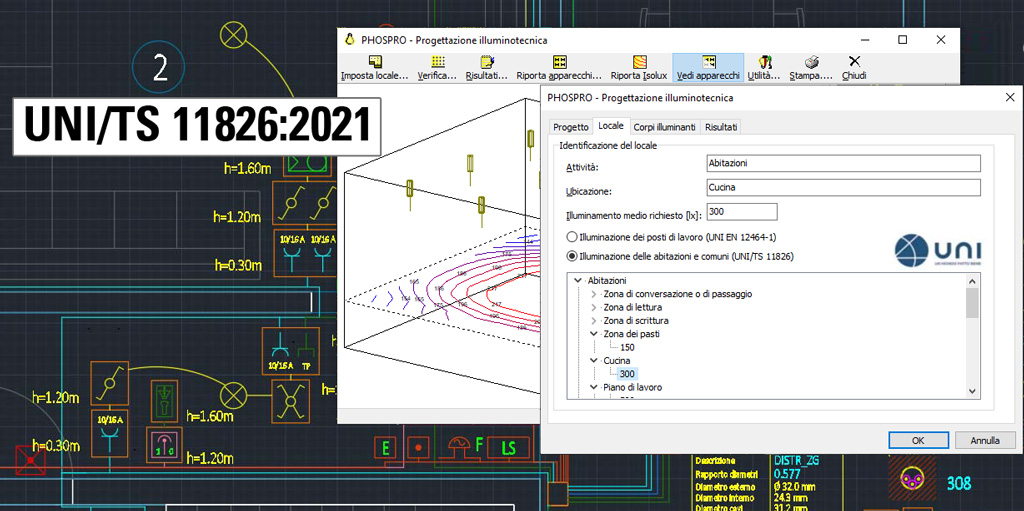The height and width of the screenshot is (511, 1024).
Task: Choose the Chiudi toolbar icon
Action: point(854,68)
